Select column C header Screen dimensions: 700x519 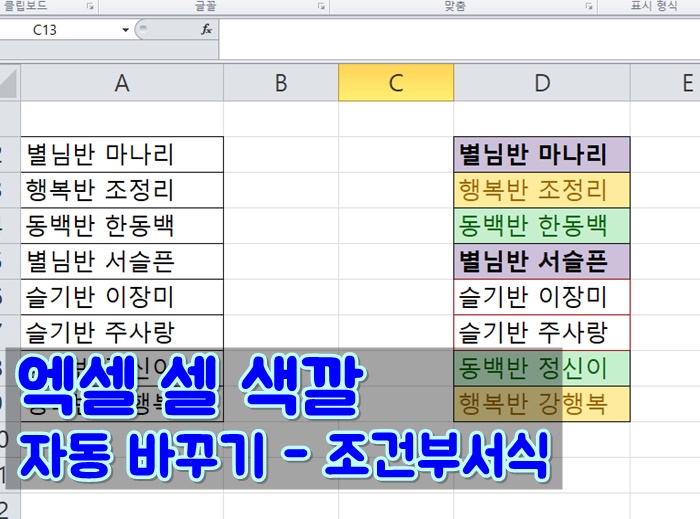[x=396, y=83]
